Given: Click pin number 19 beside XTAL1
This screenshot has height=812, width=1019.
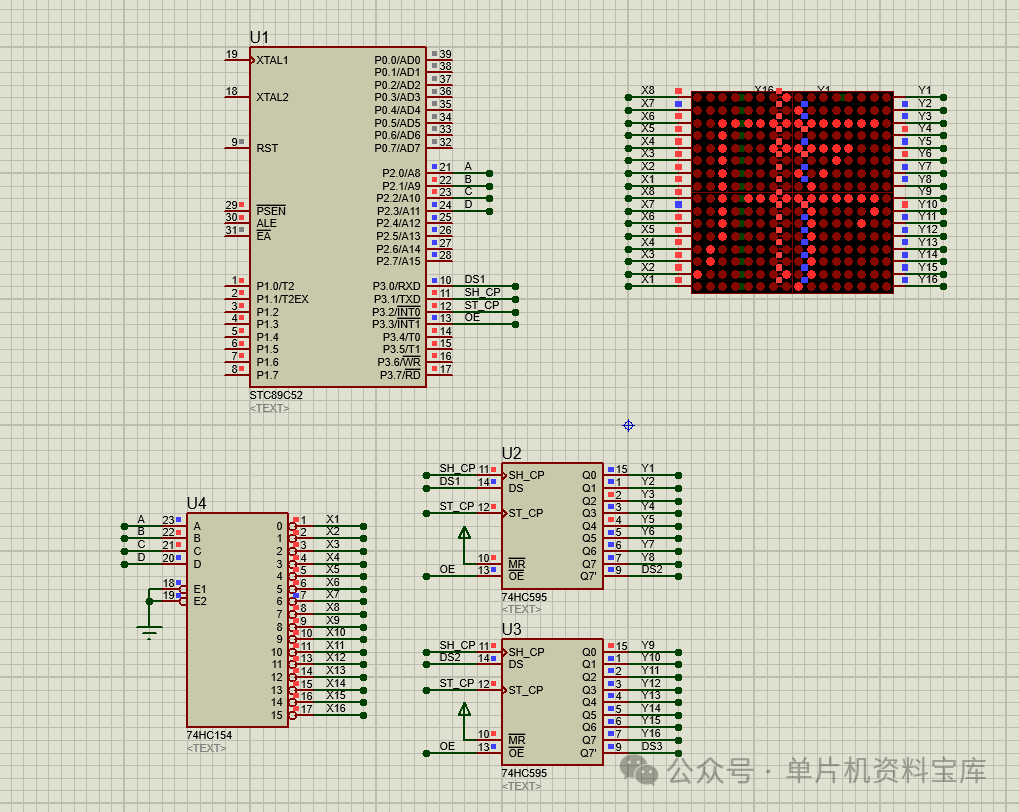Looking at the screenshot, I should point(232,55).
